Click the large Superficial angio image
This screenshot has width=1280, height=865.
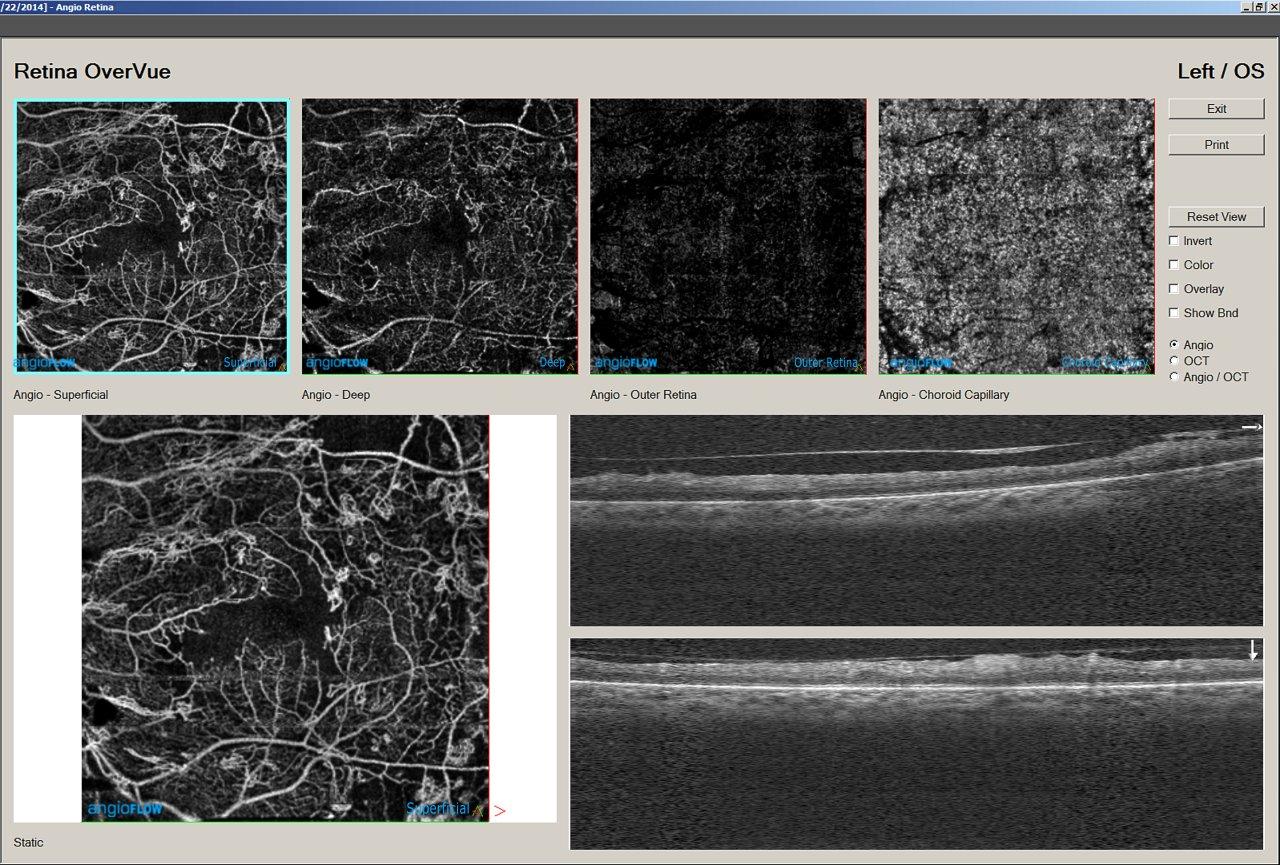(x=285, y=619)
